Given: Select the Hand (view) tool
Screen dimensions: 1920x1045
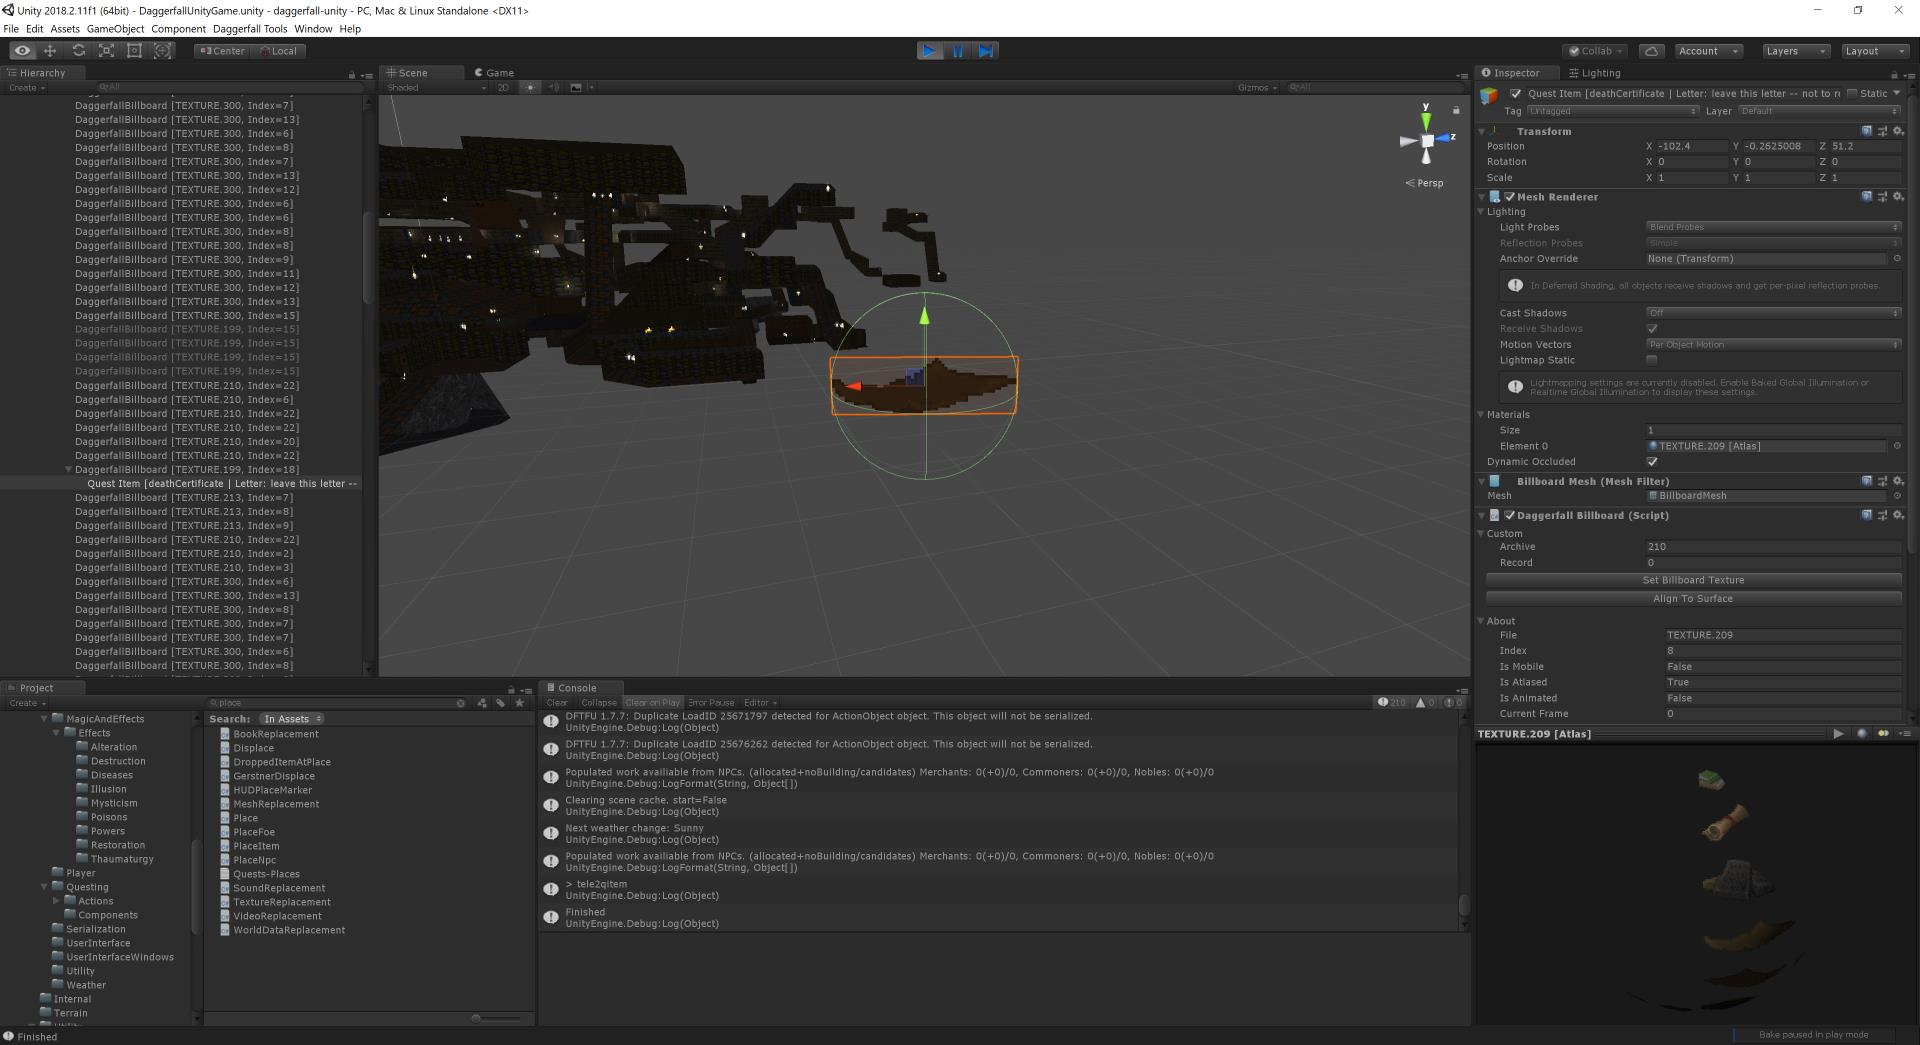Looking at the screenshot, I should 22,51.
